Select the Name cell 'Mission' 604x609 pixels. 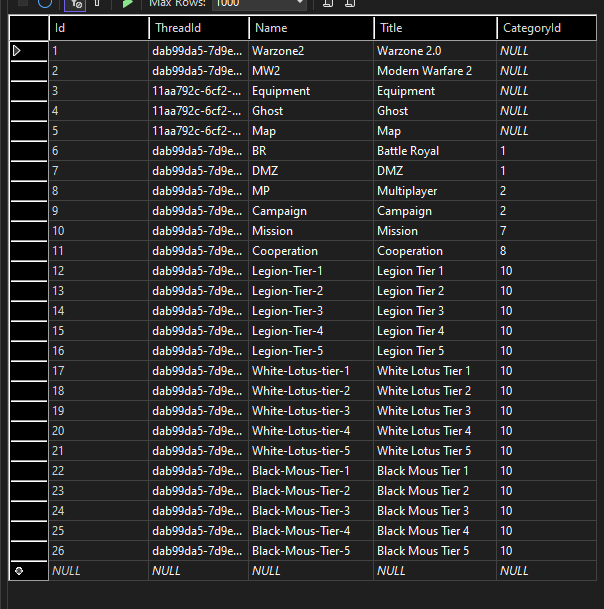(x=311, y=231)
